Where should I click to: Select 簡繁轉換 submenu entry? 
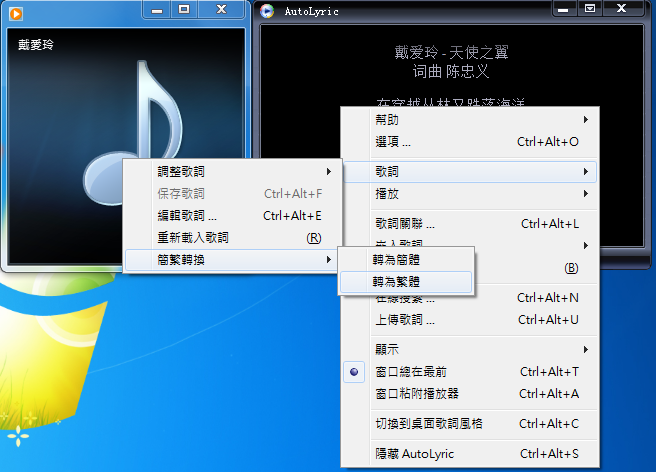tap(232, 260)
